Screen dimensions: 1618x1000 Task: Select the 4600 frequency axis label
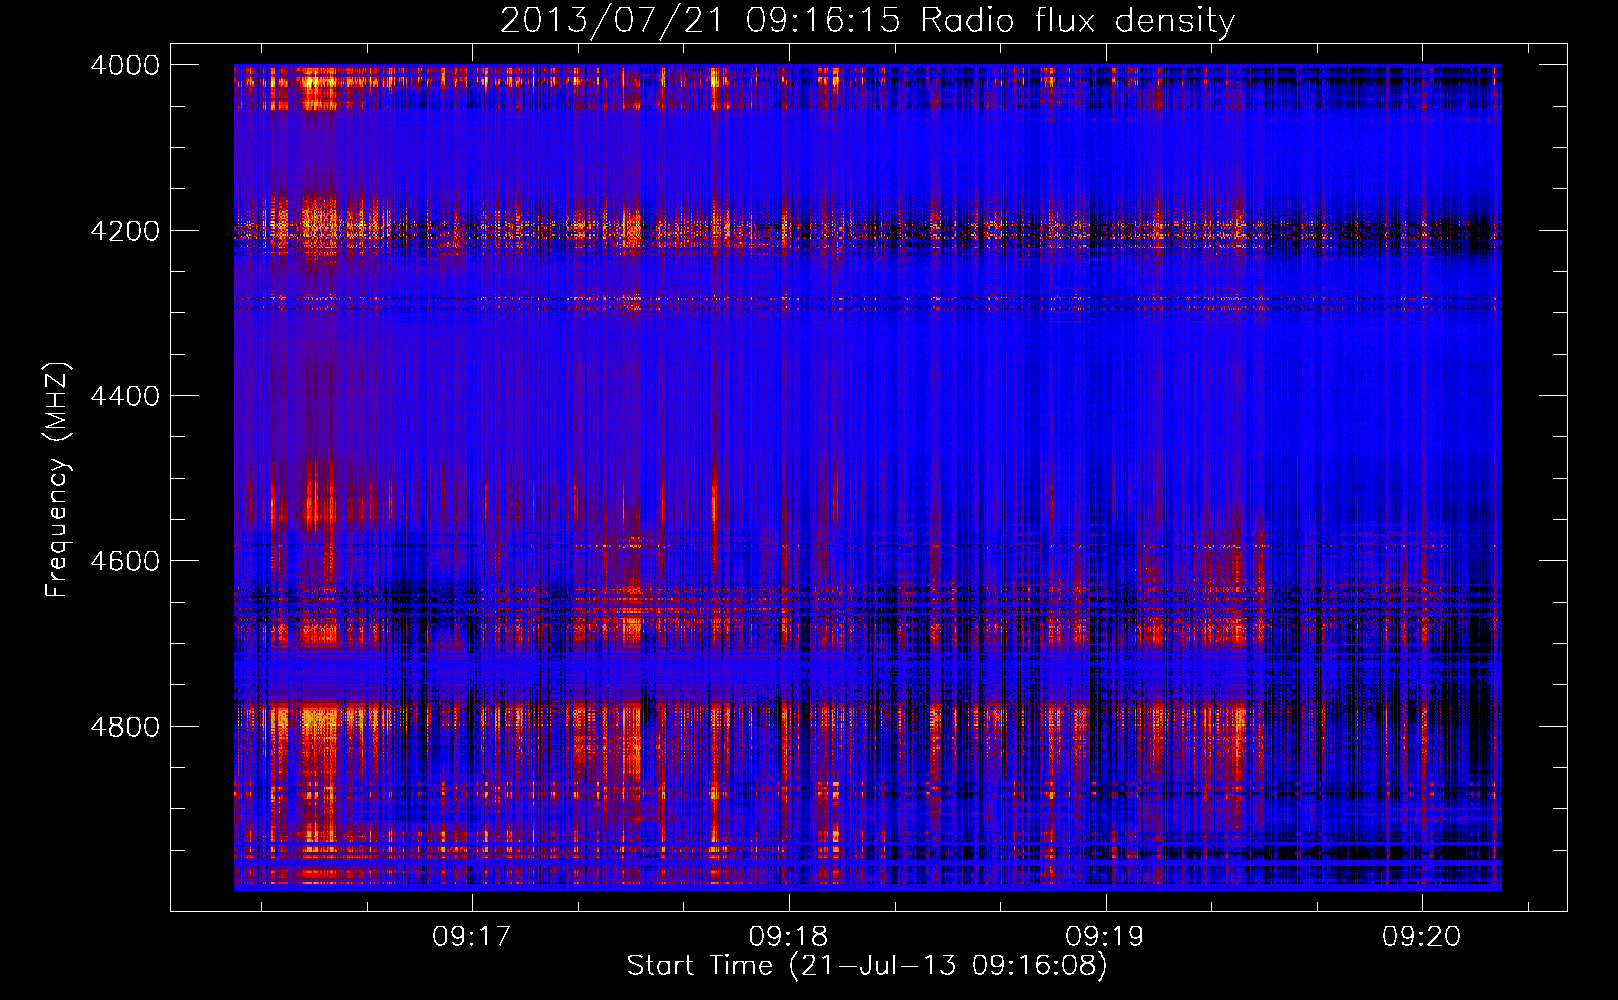click(x=125, y=561)
